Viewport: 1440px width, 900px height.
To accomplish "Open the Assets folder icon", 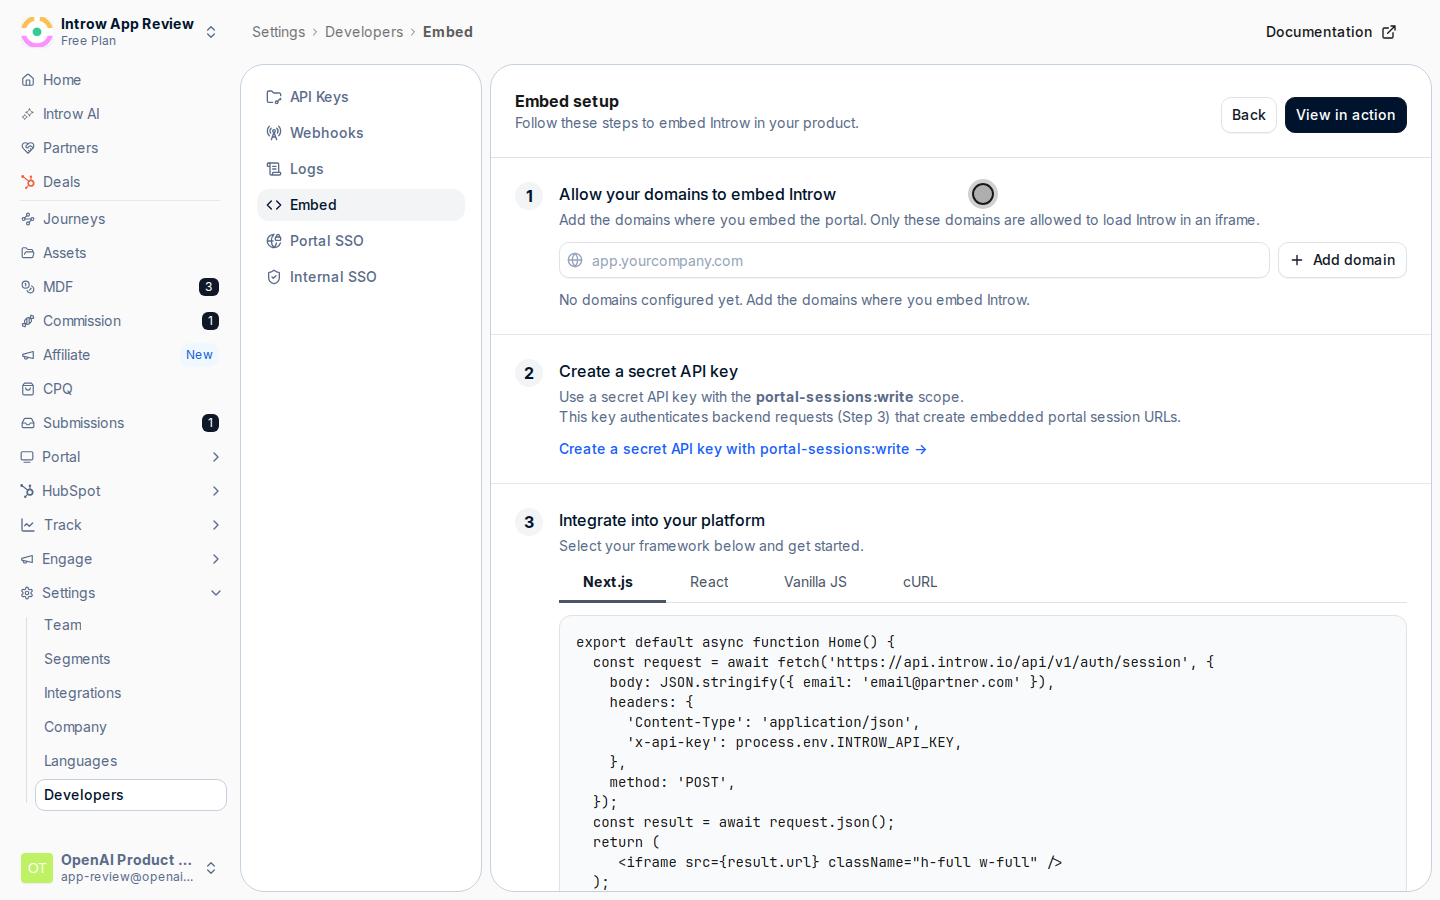I will [28, 253].
